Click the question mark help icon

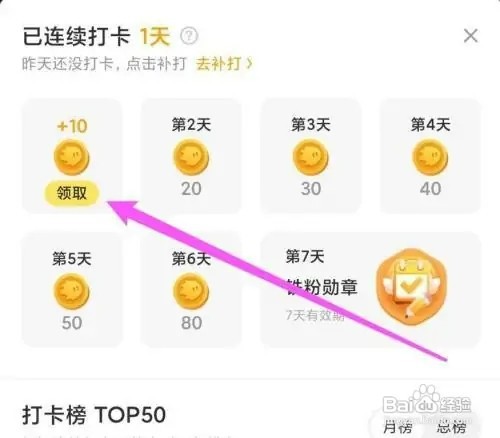pyautogui.click(x=189, y=35)
